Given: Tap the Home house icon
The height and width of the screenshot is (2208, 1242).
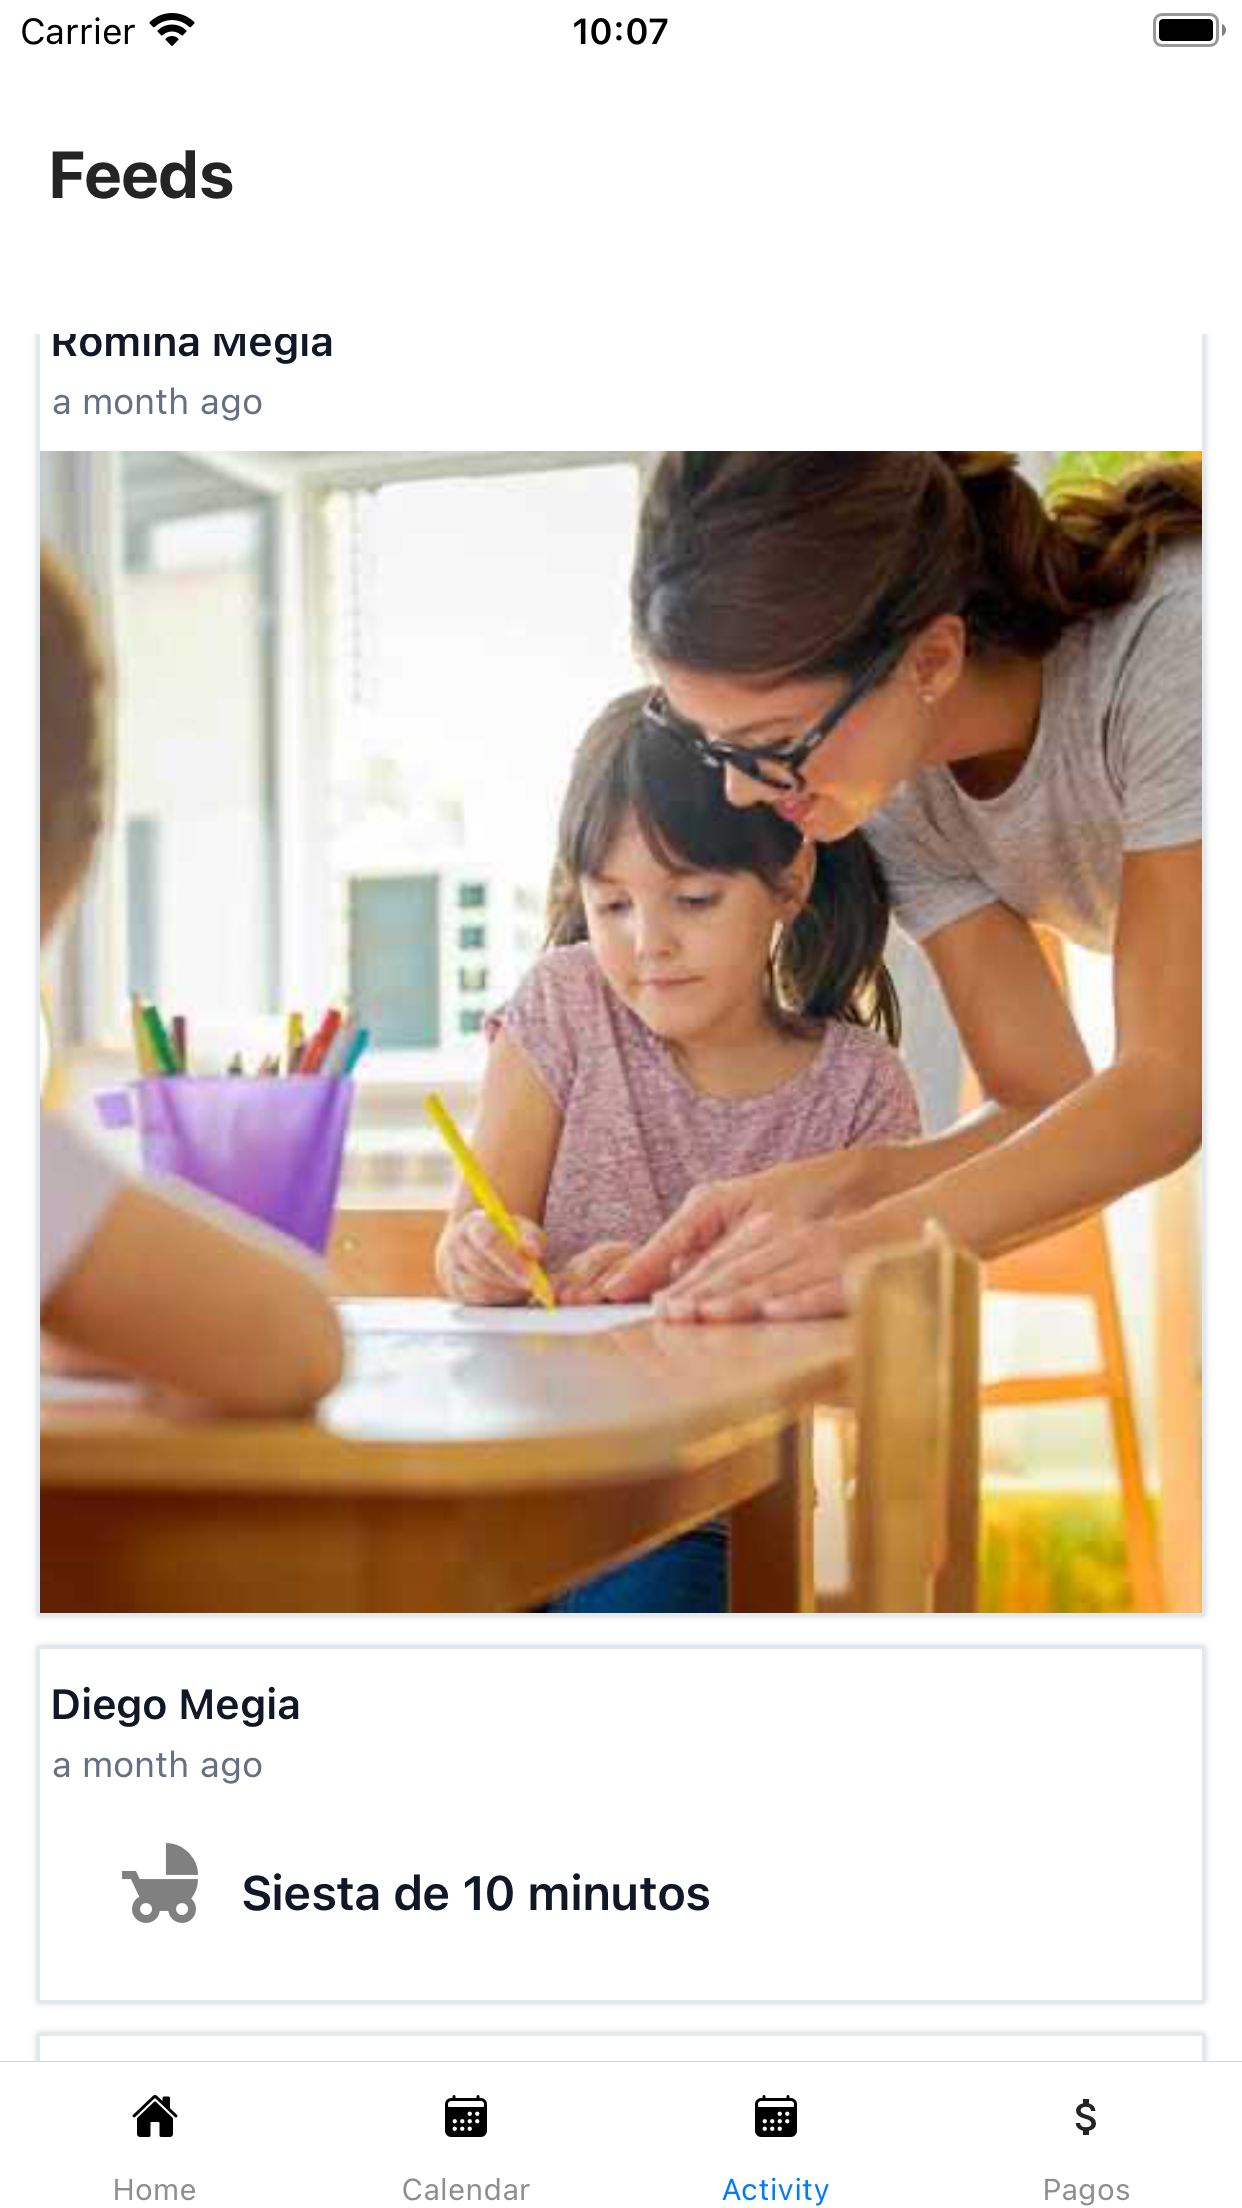Looking at the screenshot, I should coord(155,2116).
